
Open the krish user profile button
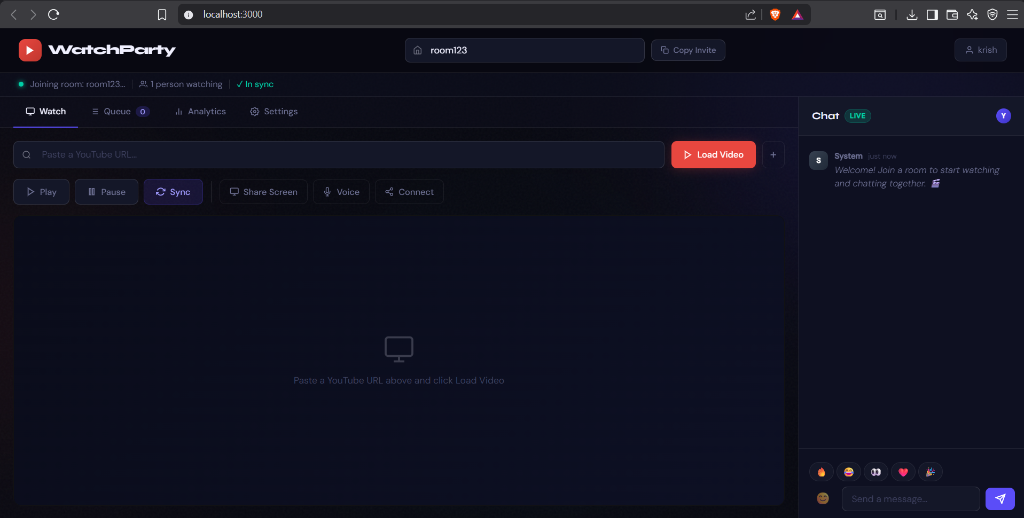980,50
